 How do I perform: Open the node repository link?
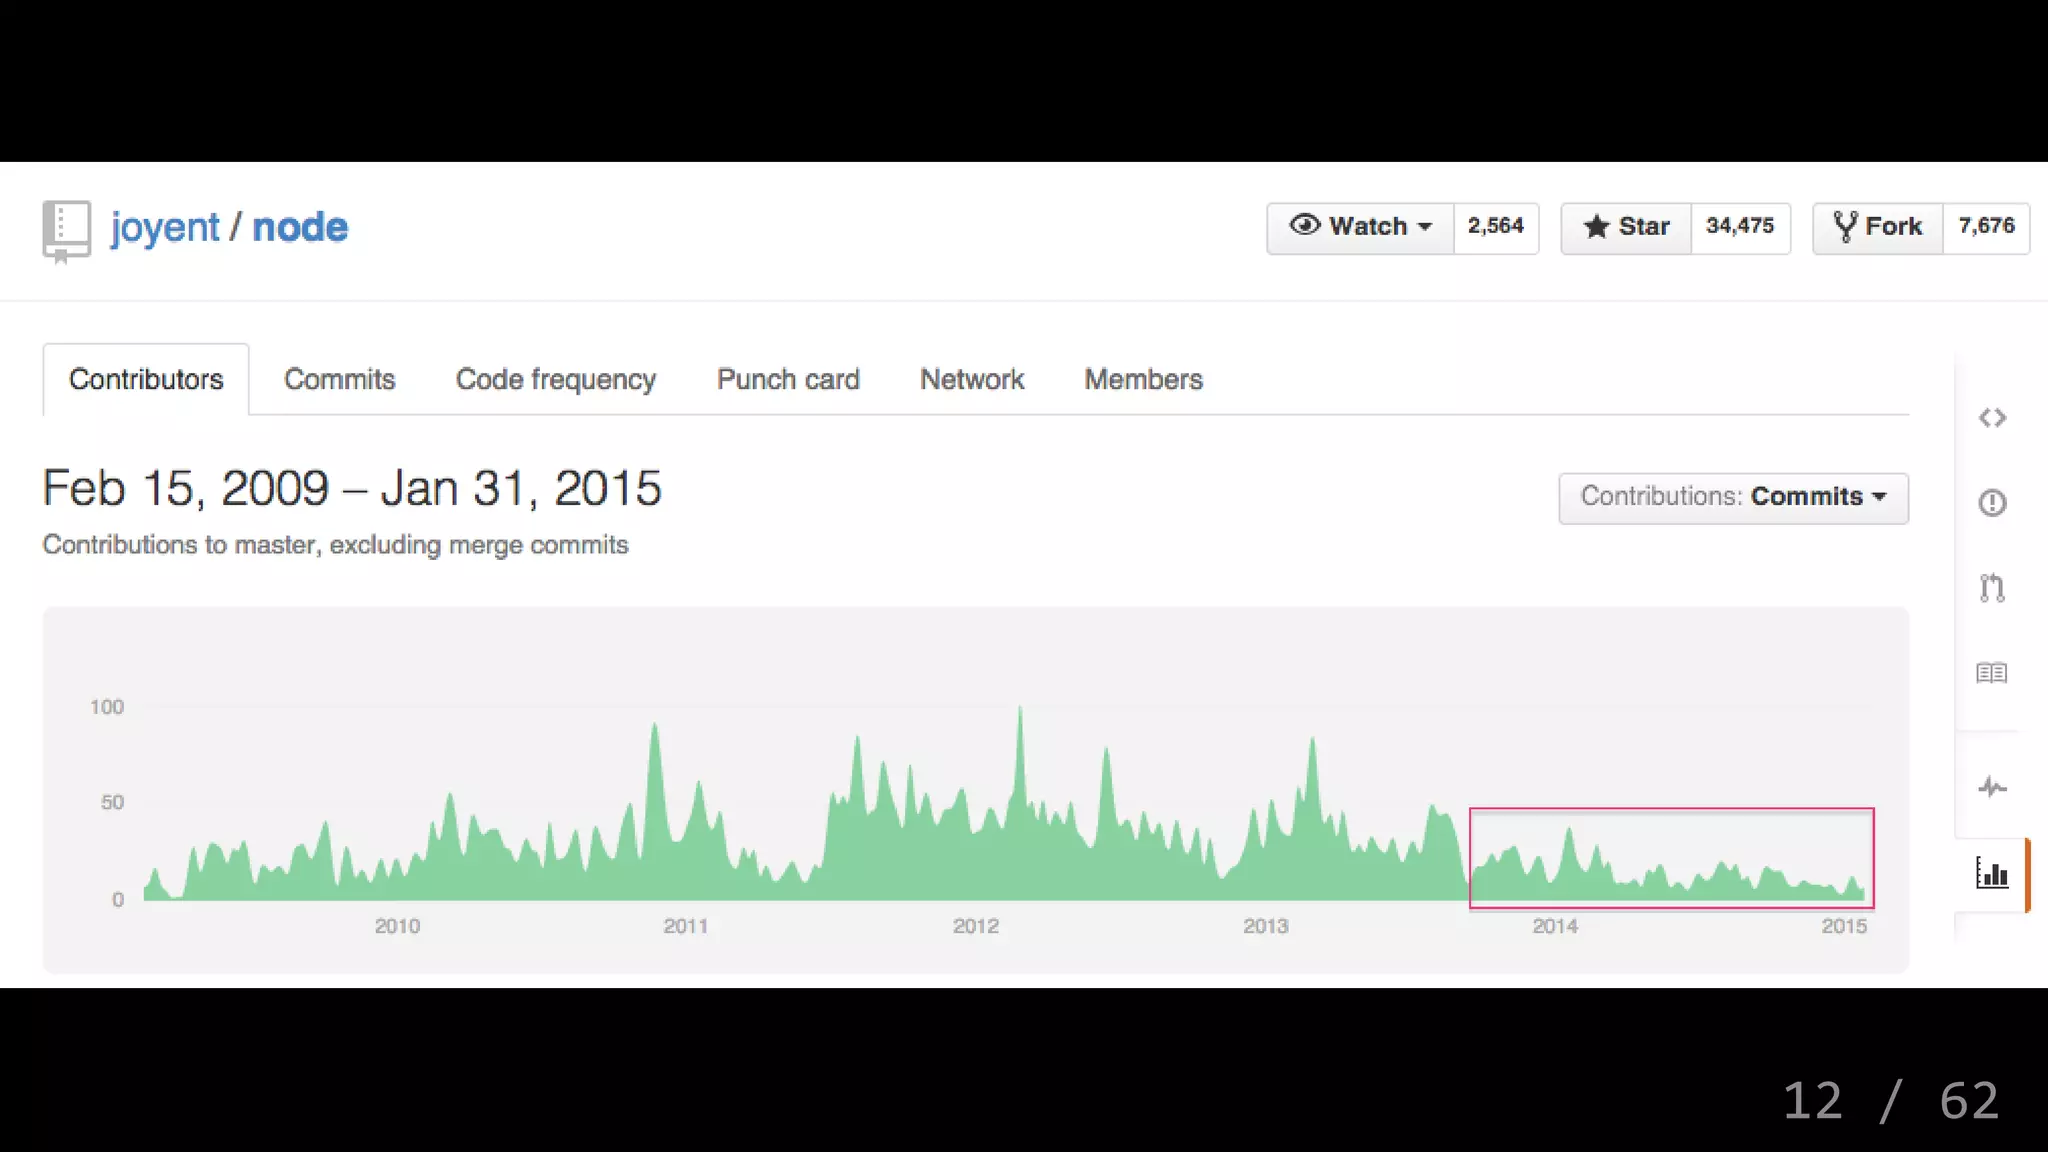(x=300, y=228)
